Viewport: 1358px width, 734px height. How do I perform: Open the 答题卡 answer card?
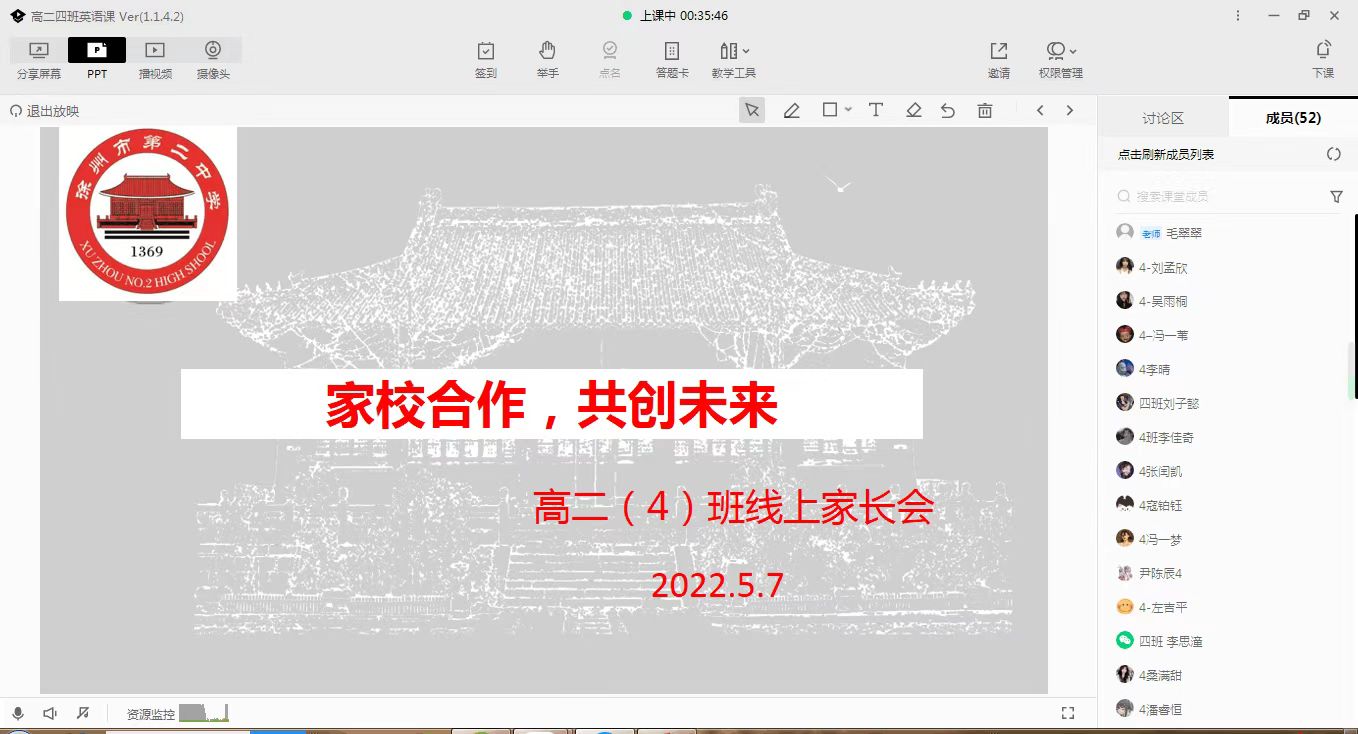[672, 60]
